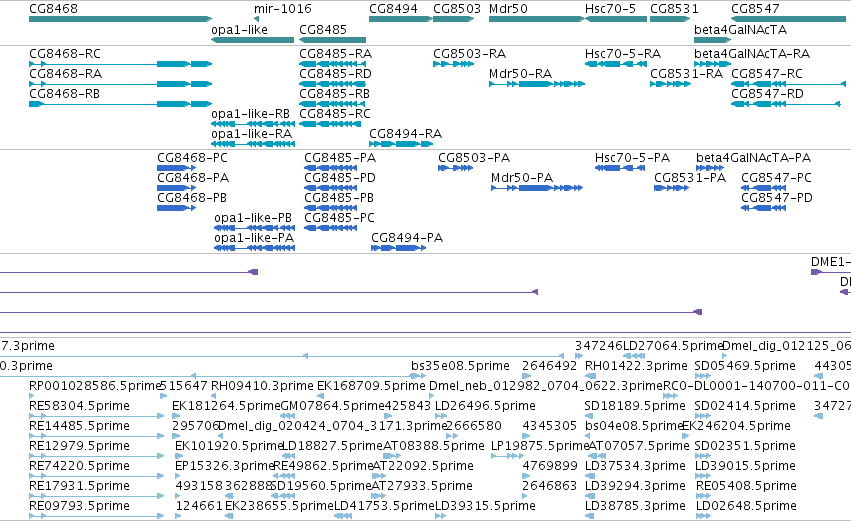Image resolution: width=851 pixels, height=521 pixels.
Task: Click the CG8468-PB protein label
Action: pos(192,198)
